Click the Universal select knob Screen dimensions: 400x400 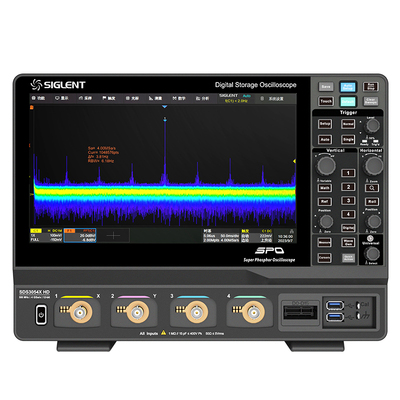click(372, 254)
